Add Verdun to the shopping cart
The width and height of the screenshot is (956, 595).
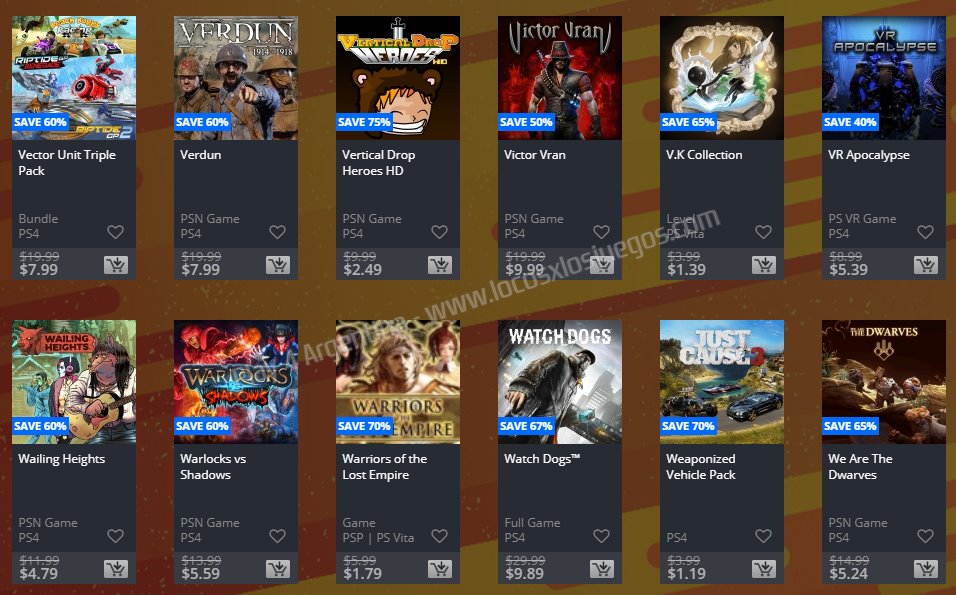click(x=277, y=265)
